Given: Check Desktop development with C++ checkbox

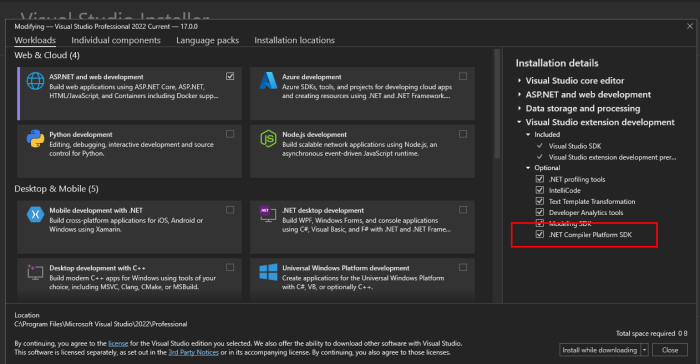Looking at the screenshot, I should click(230, 268).
